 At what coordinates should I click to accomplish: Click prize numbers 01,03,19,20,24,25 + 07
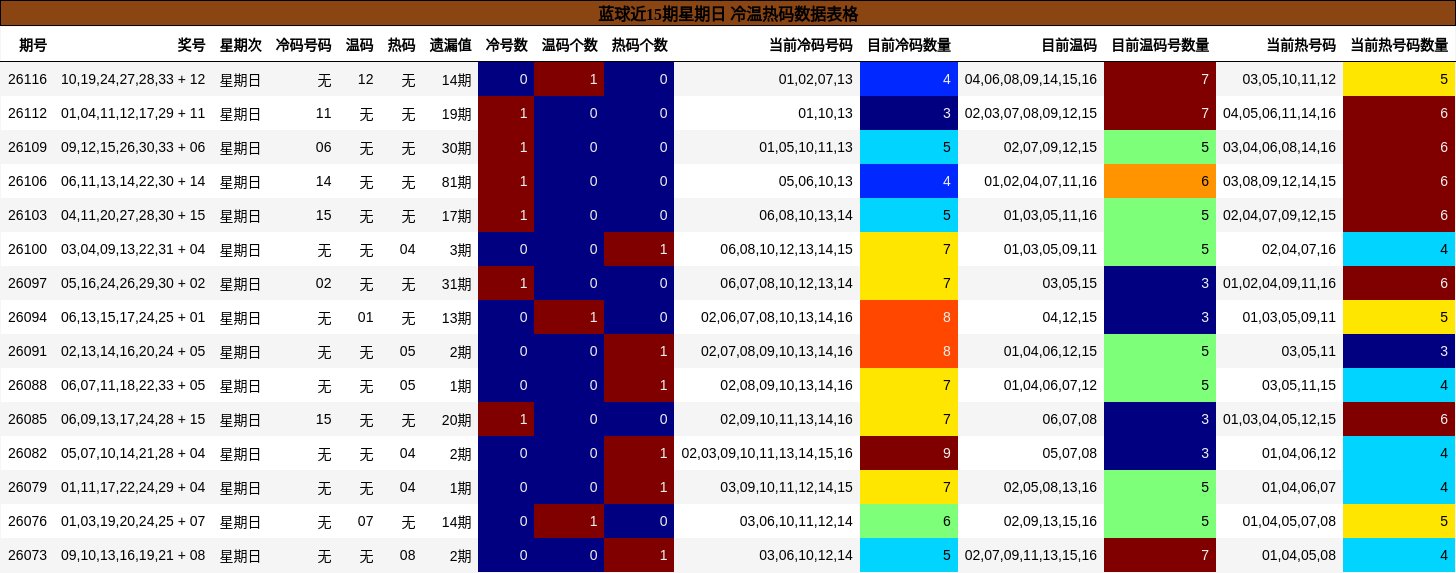click(133, 521)
